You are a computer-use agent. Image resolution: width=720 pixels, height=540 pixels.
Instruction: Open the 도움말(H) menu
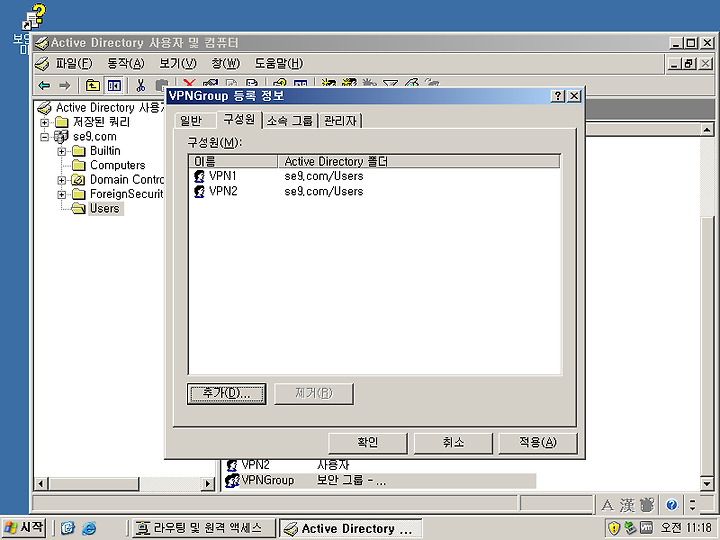pos(279,63)
